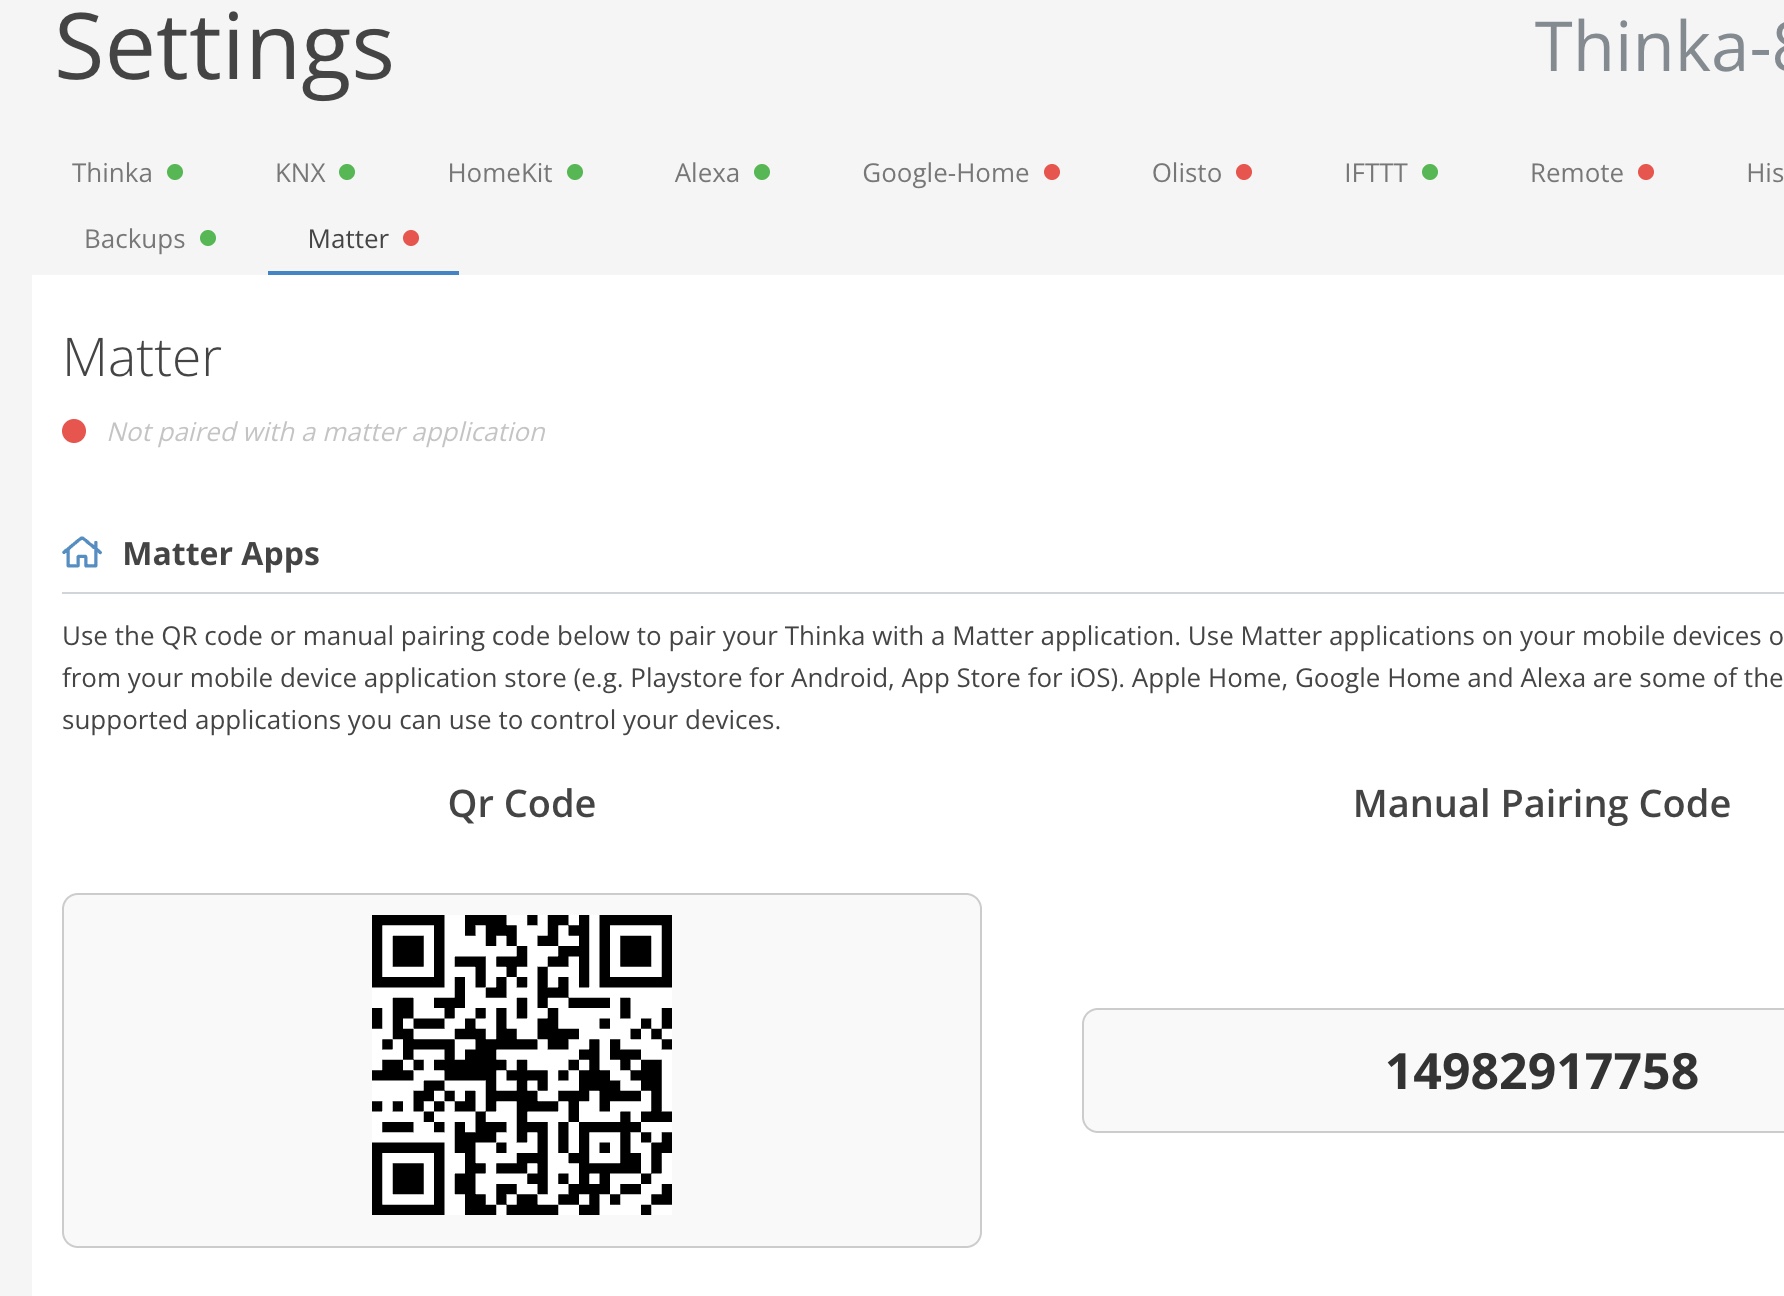
Task: Select the Alexa tab
Action: coord(707,173)
